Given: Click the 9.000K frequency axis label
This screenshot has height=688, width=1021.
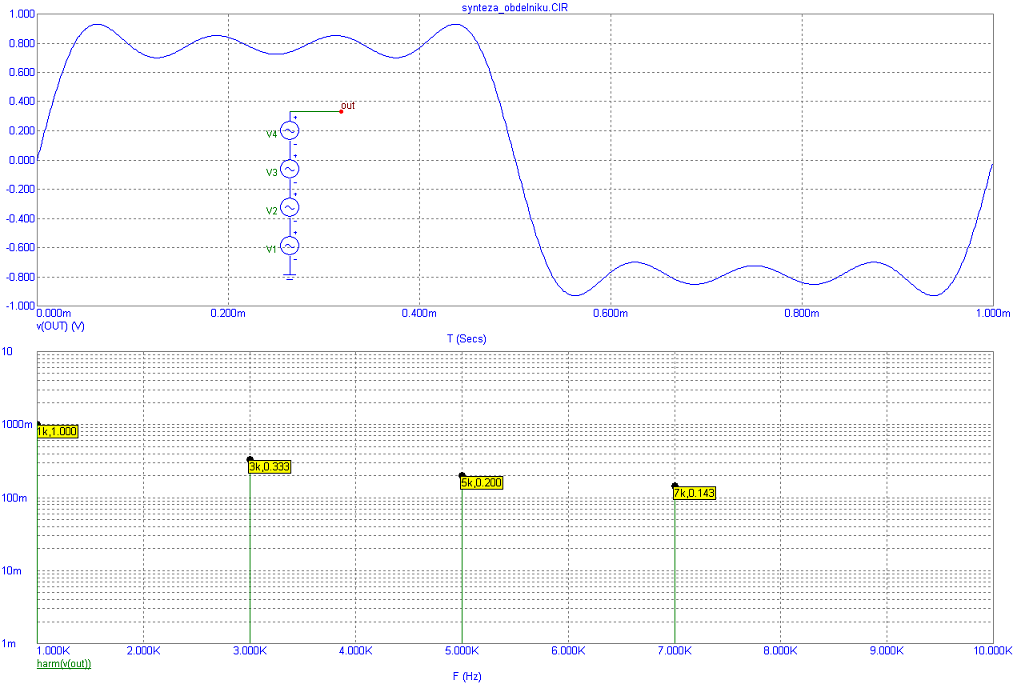Looking at the screenshot, I should click(x=887, y=651).
